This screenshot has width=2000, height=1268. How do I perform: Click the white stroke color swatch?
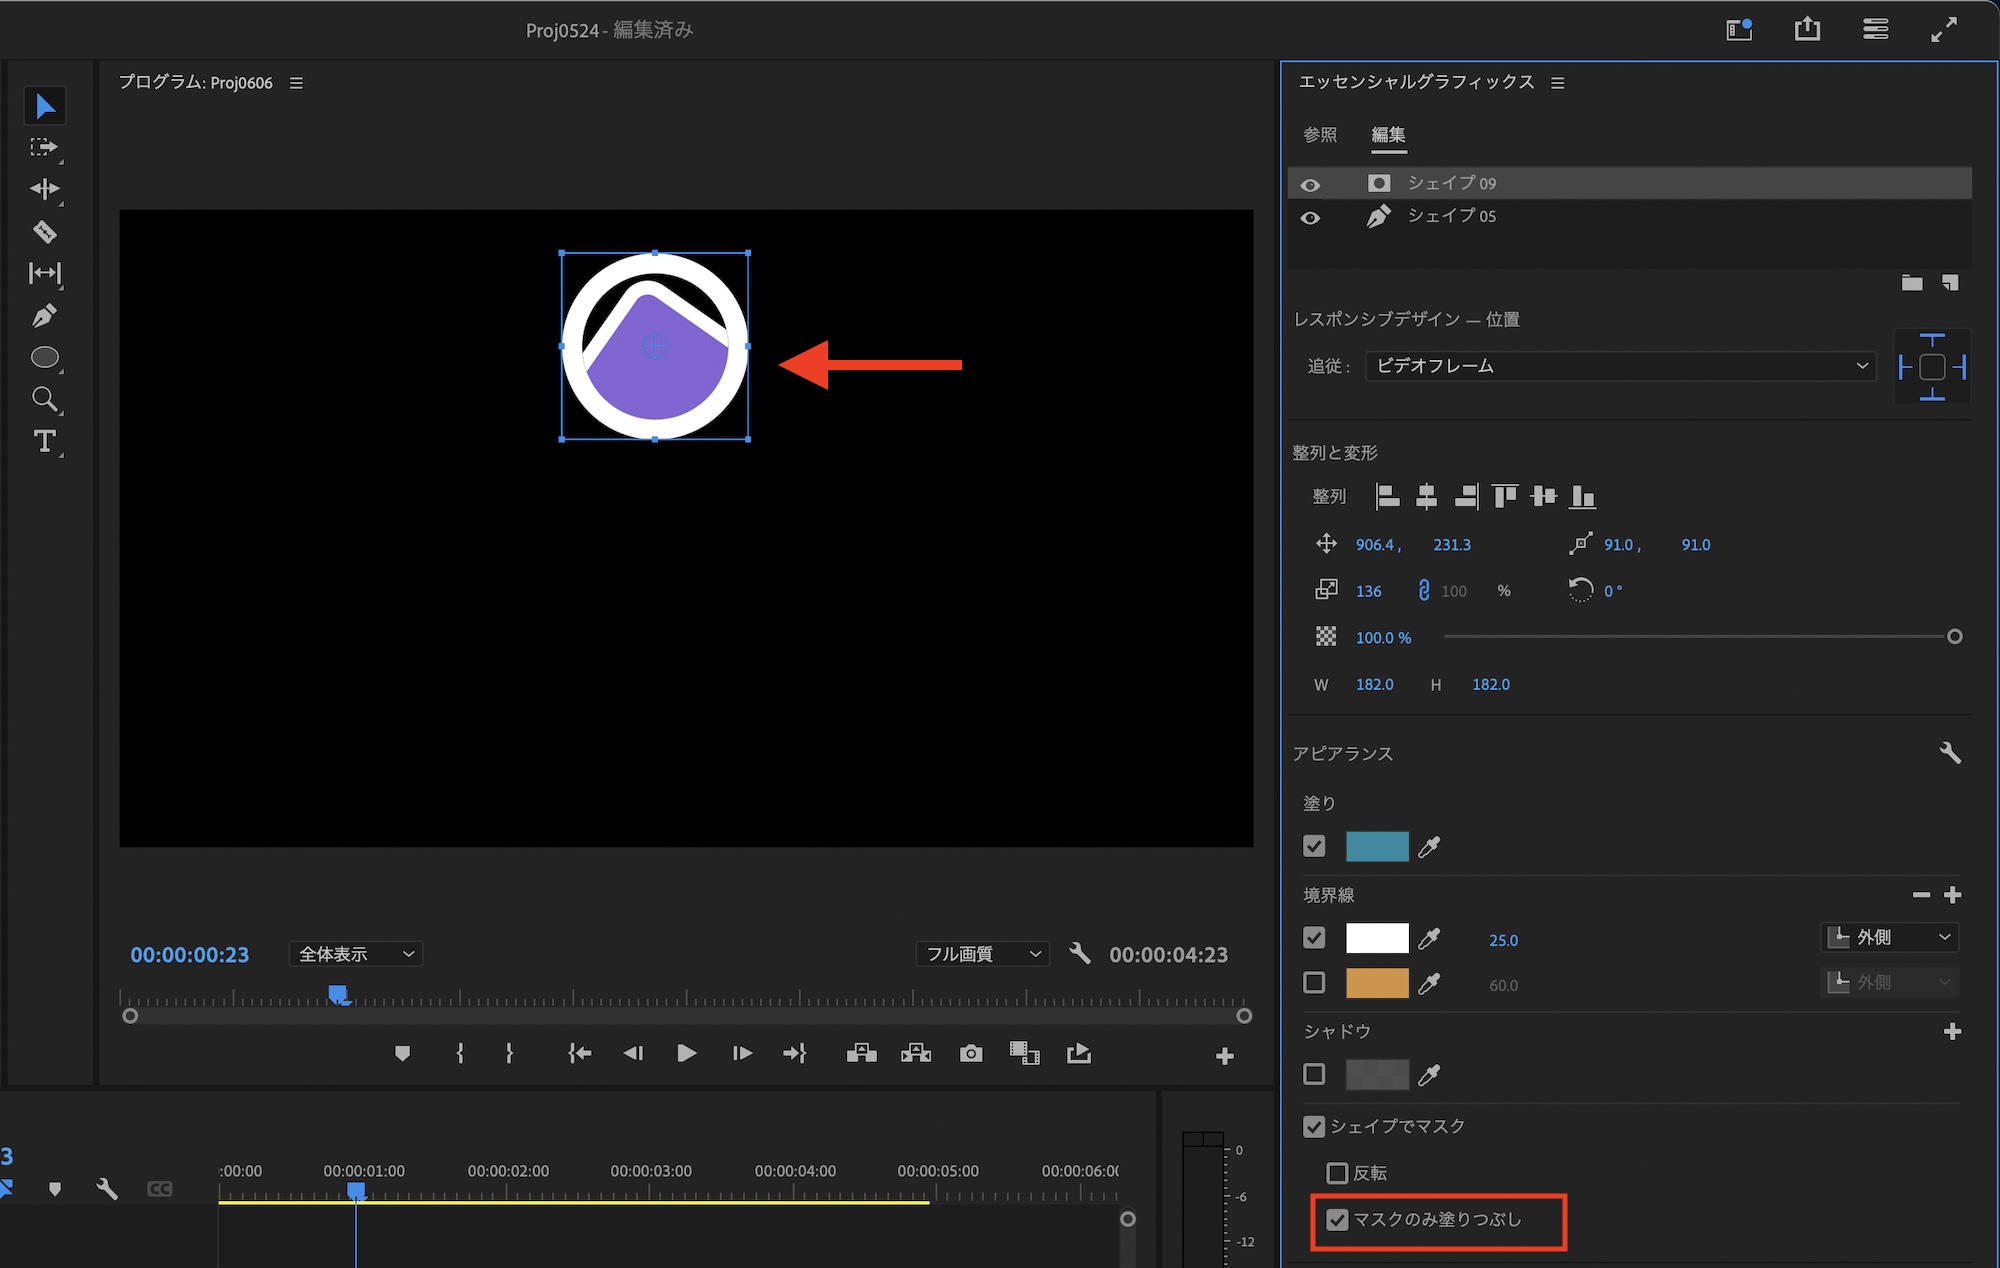pos(1377,939)
